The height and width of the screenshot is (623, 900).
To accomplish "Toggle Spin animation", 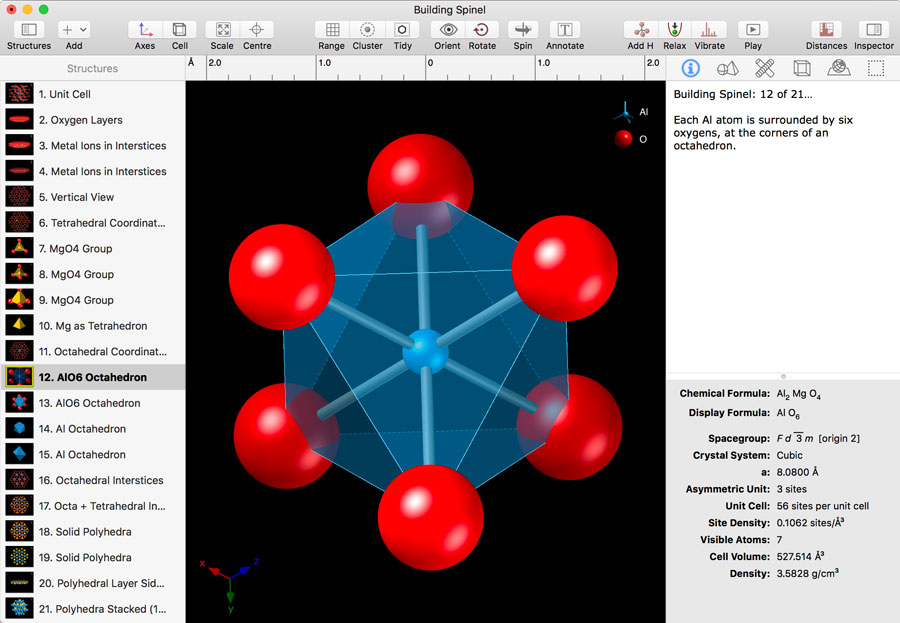I will 523,30.
